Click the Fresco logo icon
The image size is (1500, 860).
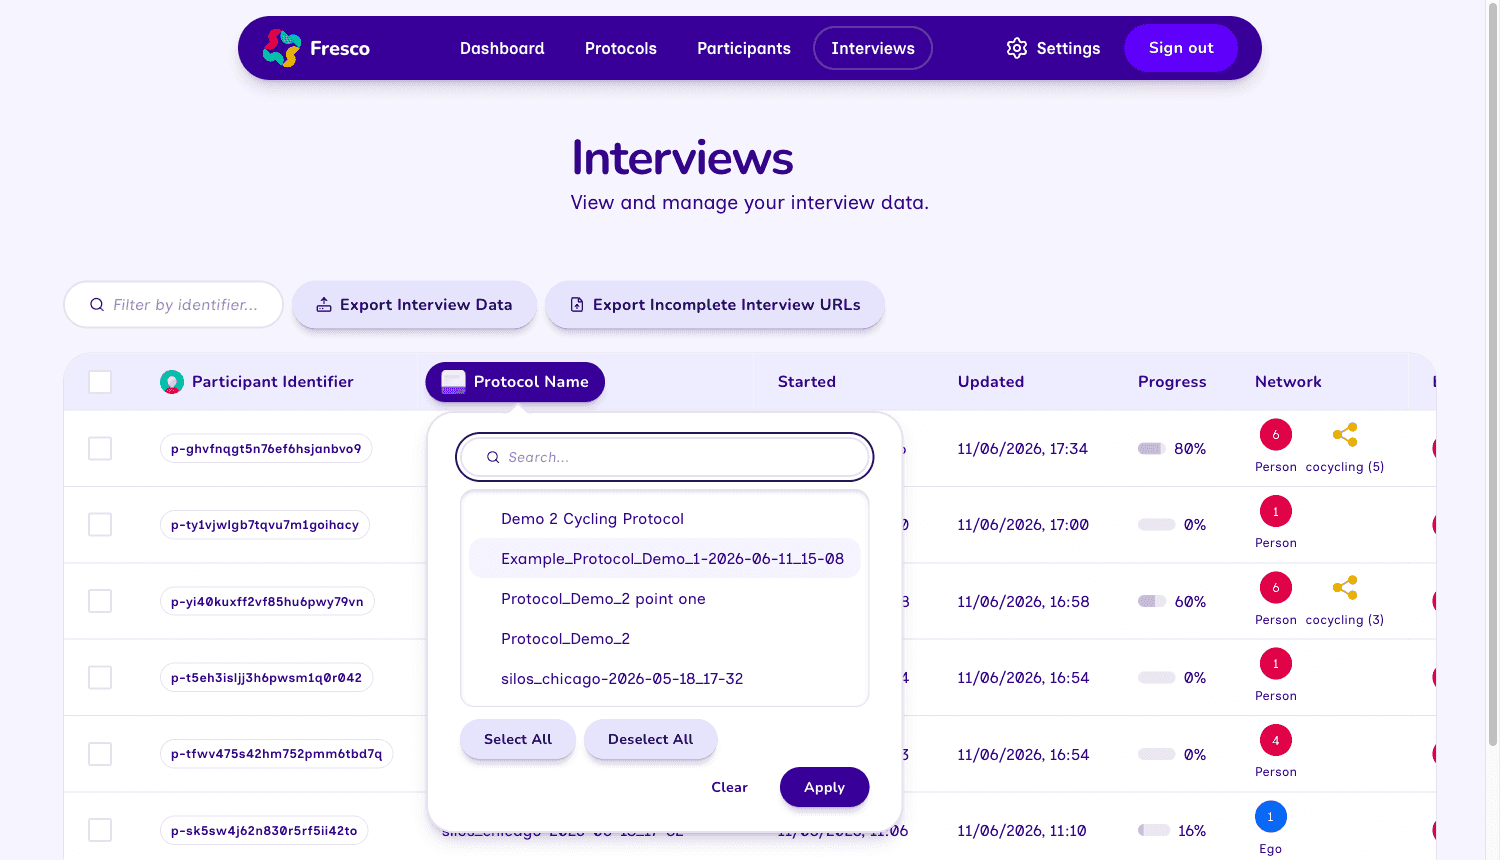(x=282, y=48)
